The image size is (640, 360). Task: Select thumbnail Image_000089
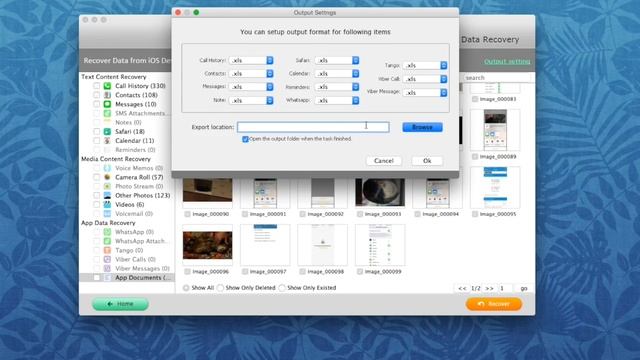click(x=495, y=130)
